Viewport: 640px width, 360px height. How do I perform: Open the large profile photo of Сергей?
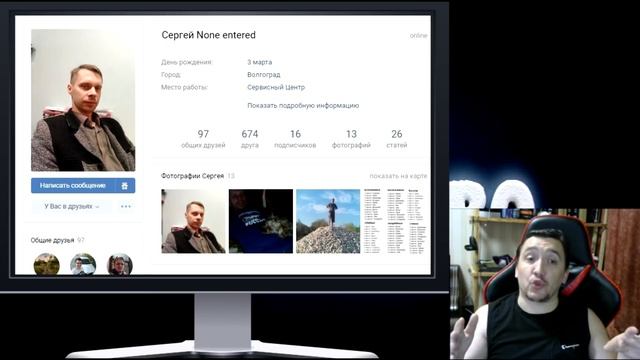(83, 100)
